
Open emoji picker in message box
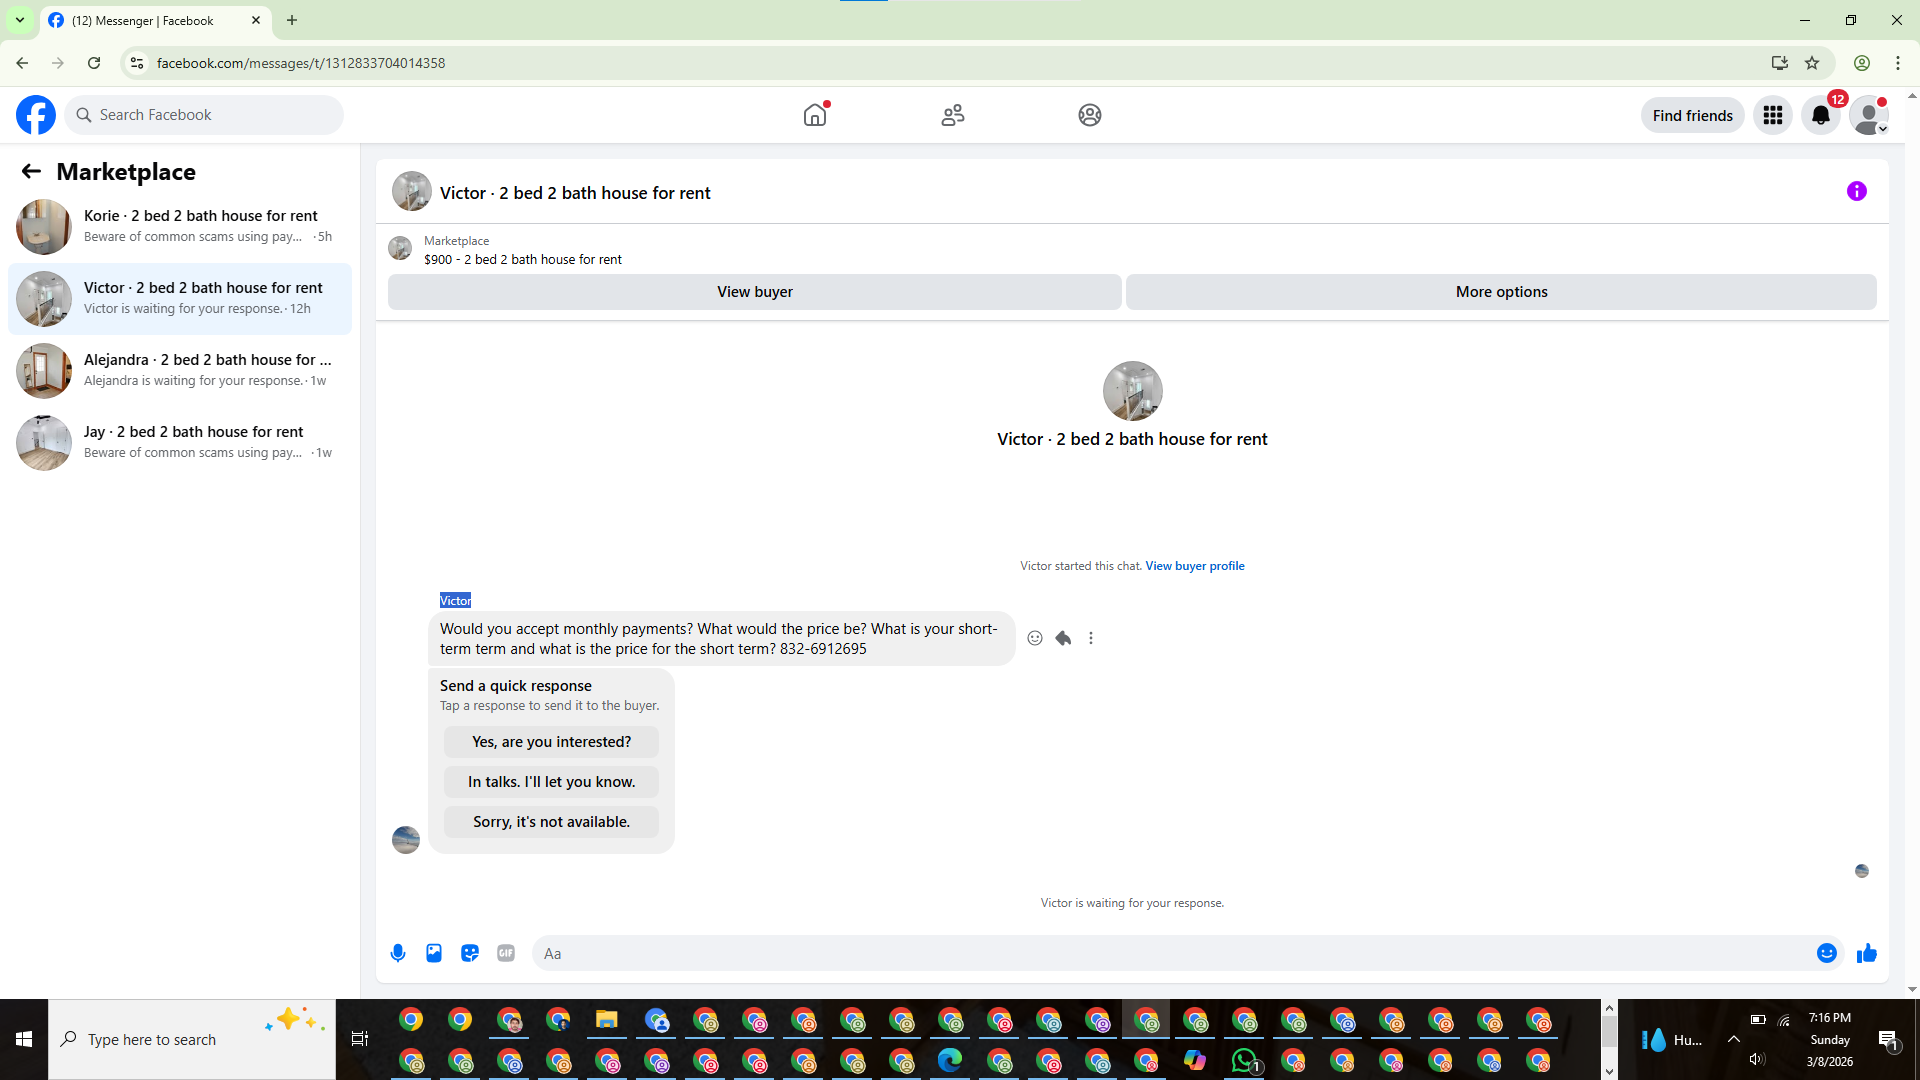point(1826,953)
